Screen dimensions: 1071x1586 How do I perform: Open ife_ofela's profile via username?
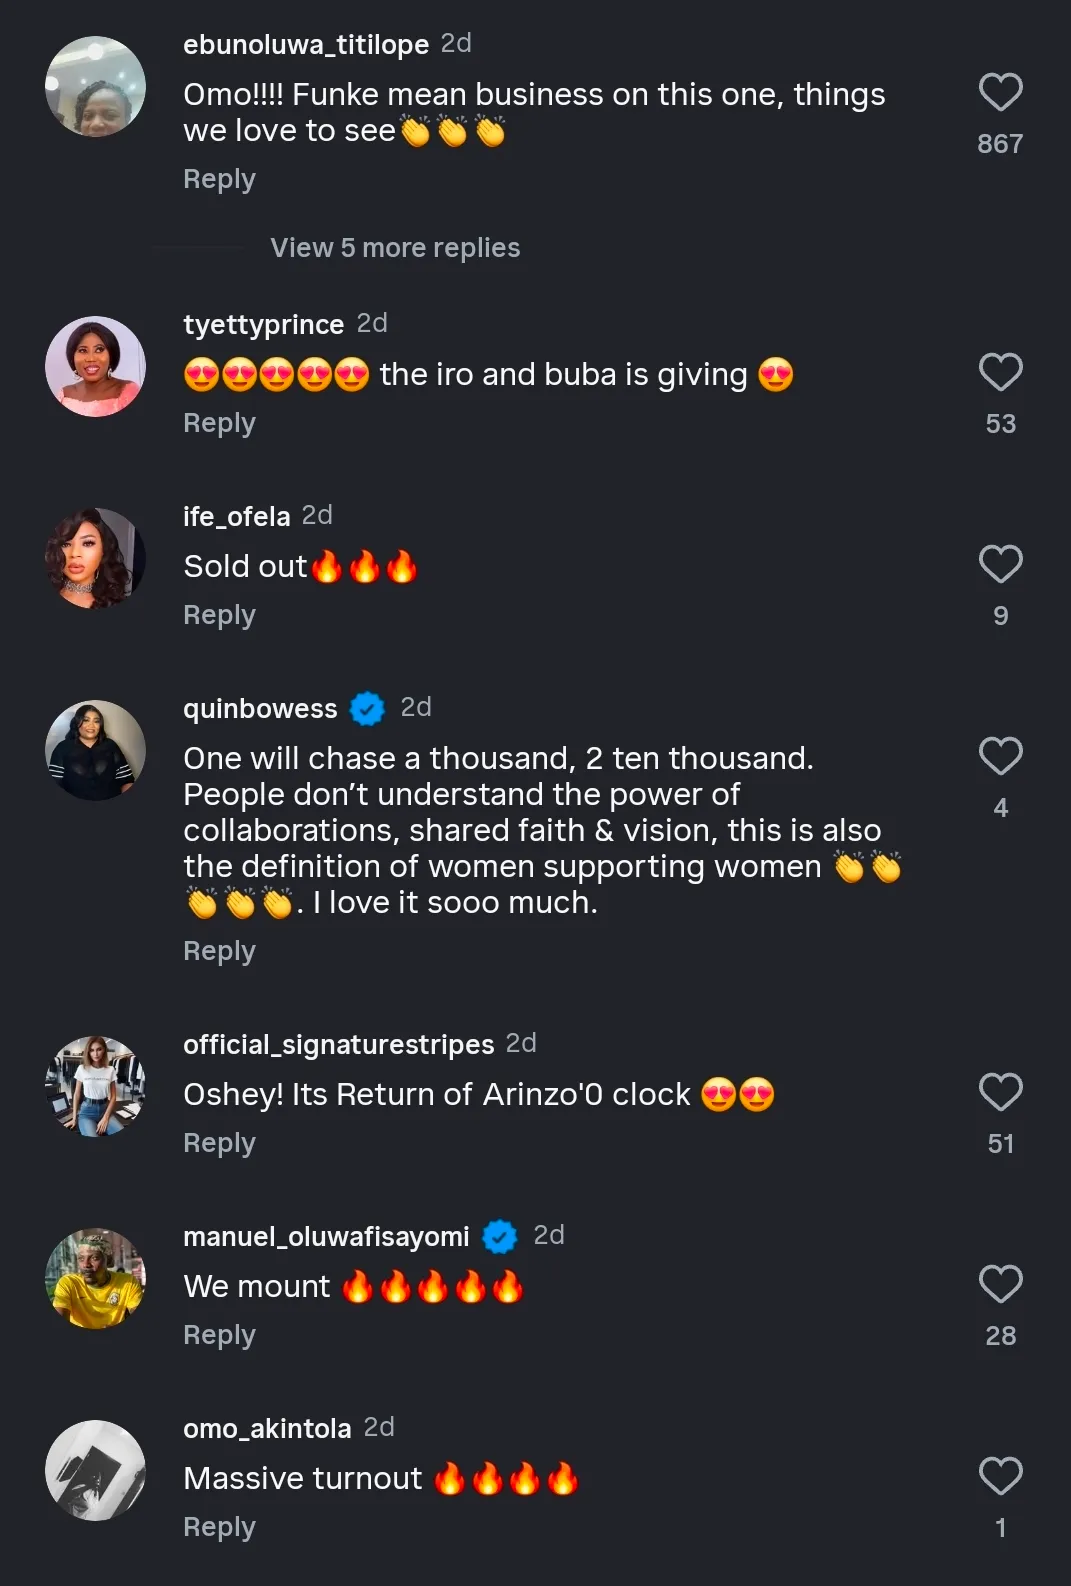pyautogui.click(x=236, y=516)
